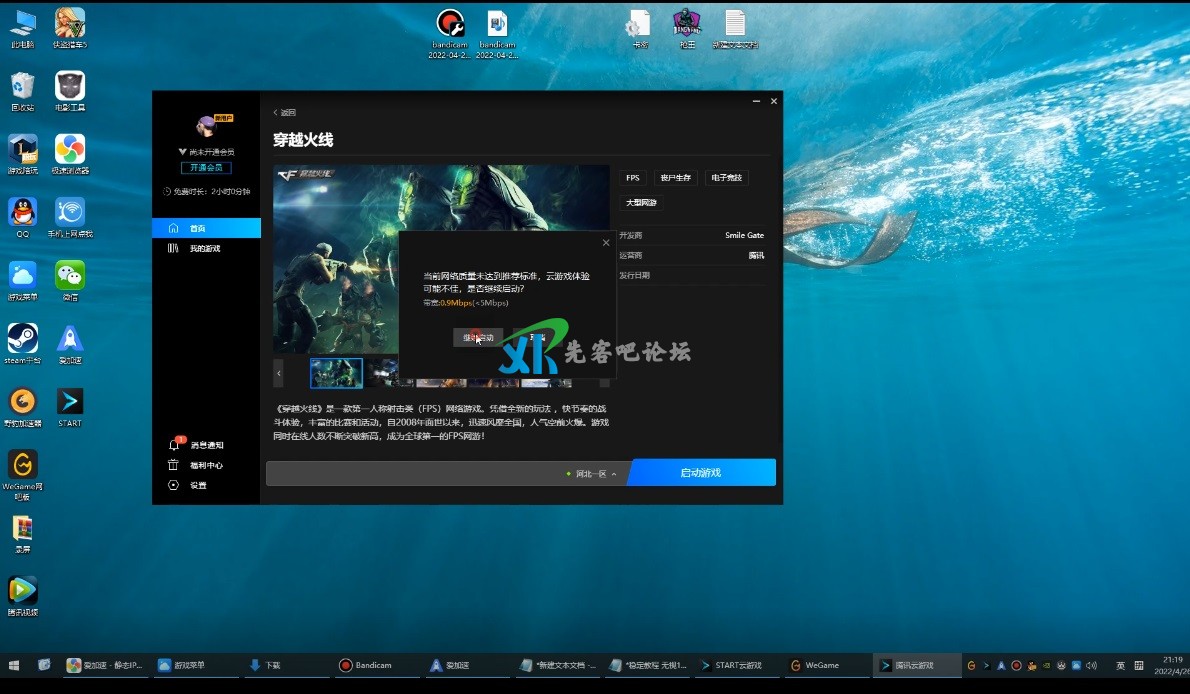Viewport: 1190px width, 694px height.
Task: Go back using the 返回 chevron
Action: (x=276, y=112)
